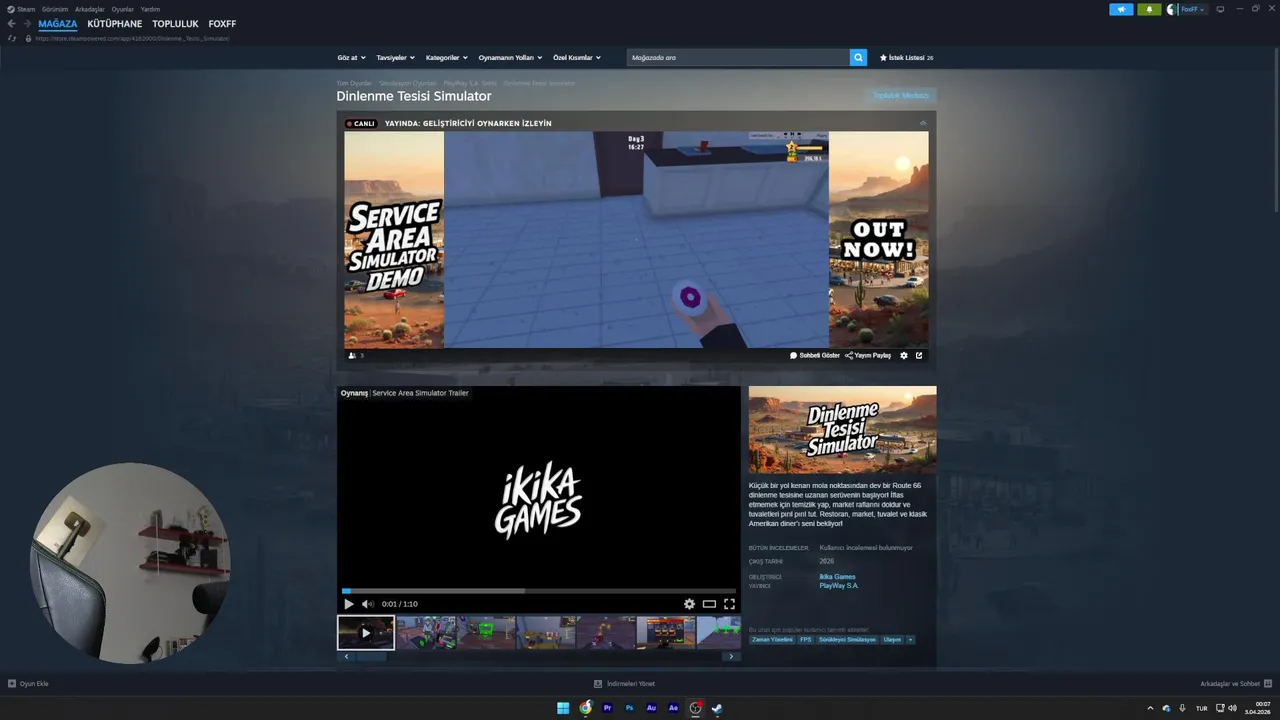
Task: Play the Service Area Simulator trailer
Action: (348, 604)
